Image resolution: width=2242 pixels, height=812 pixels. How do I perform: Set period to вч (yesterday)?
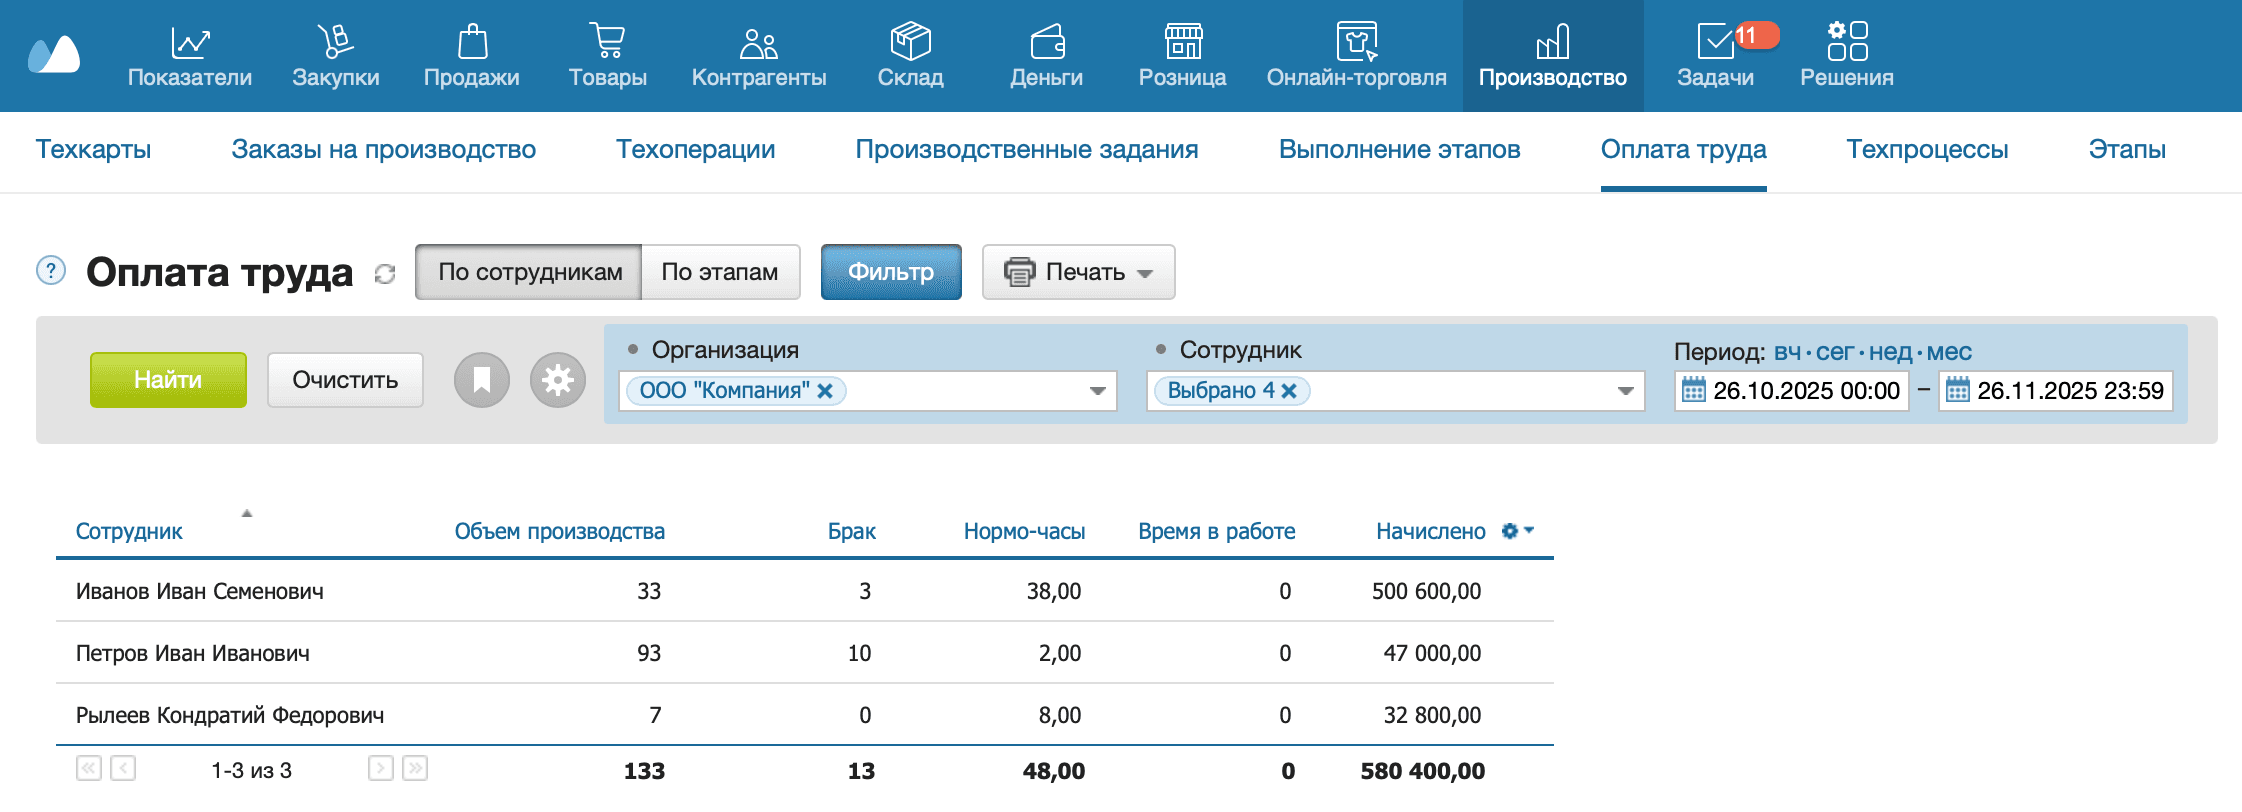coord(1787,352)
